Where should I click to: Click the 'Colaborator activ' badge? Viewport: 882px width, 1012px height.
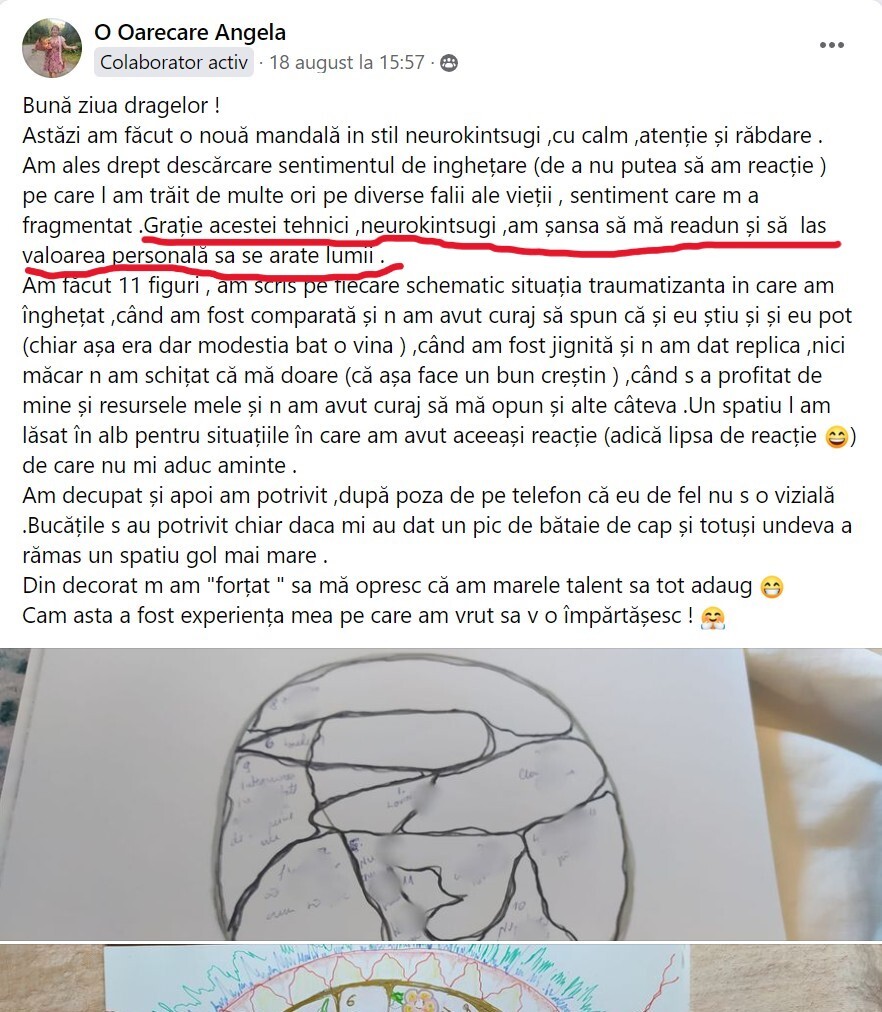pos(174,63)
